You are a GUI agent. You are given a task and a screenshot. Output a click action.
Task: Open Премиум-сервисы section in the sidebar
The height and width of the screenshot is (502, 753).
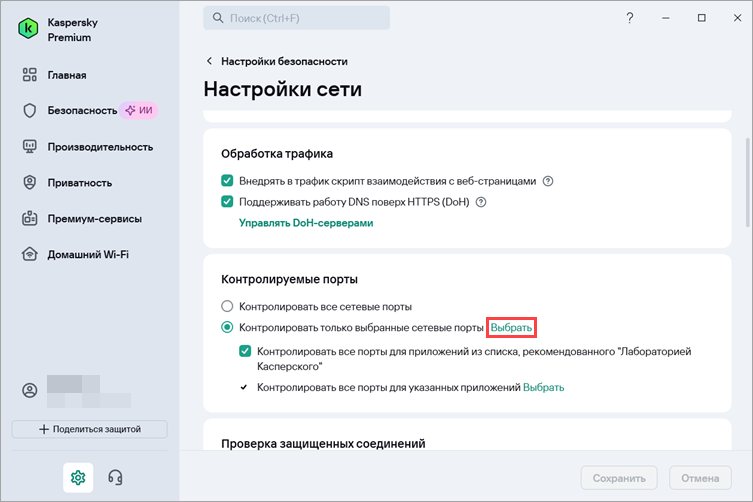point(94,219)
